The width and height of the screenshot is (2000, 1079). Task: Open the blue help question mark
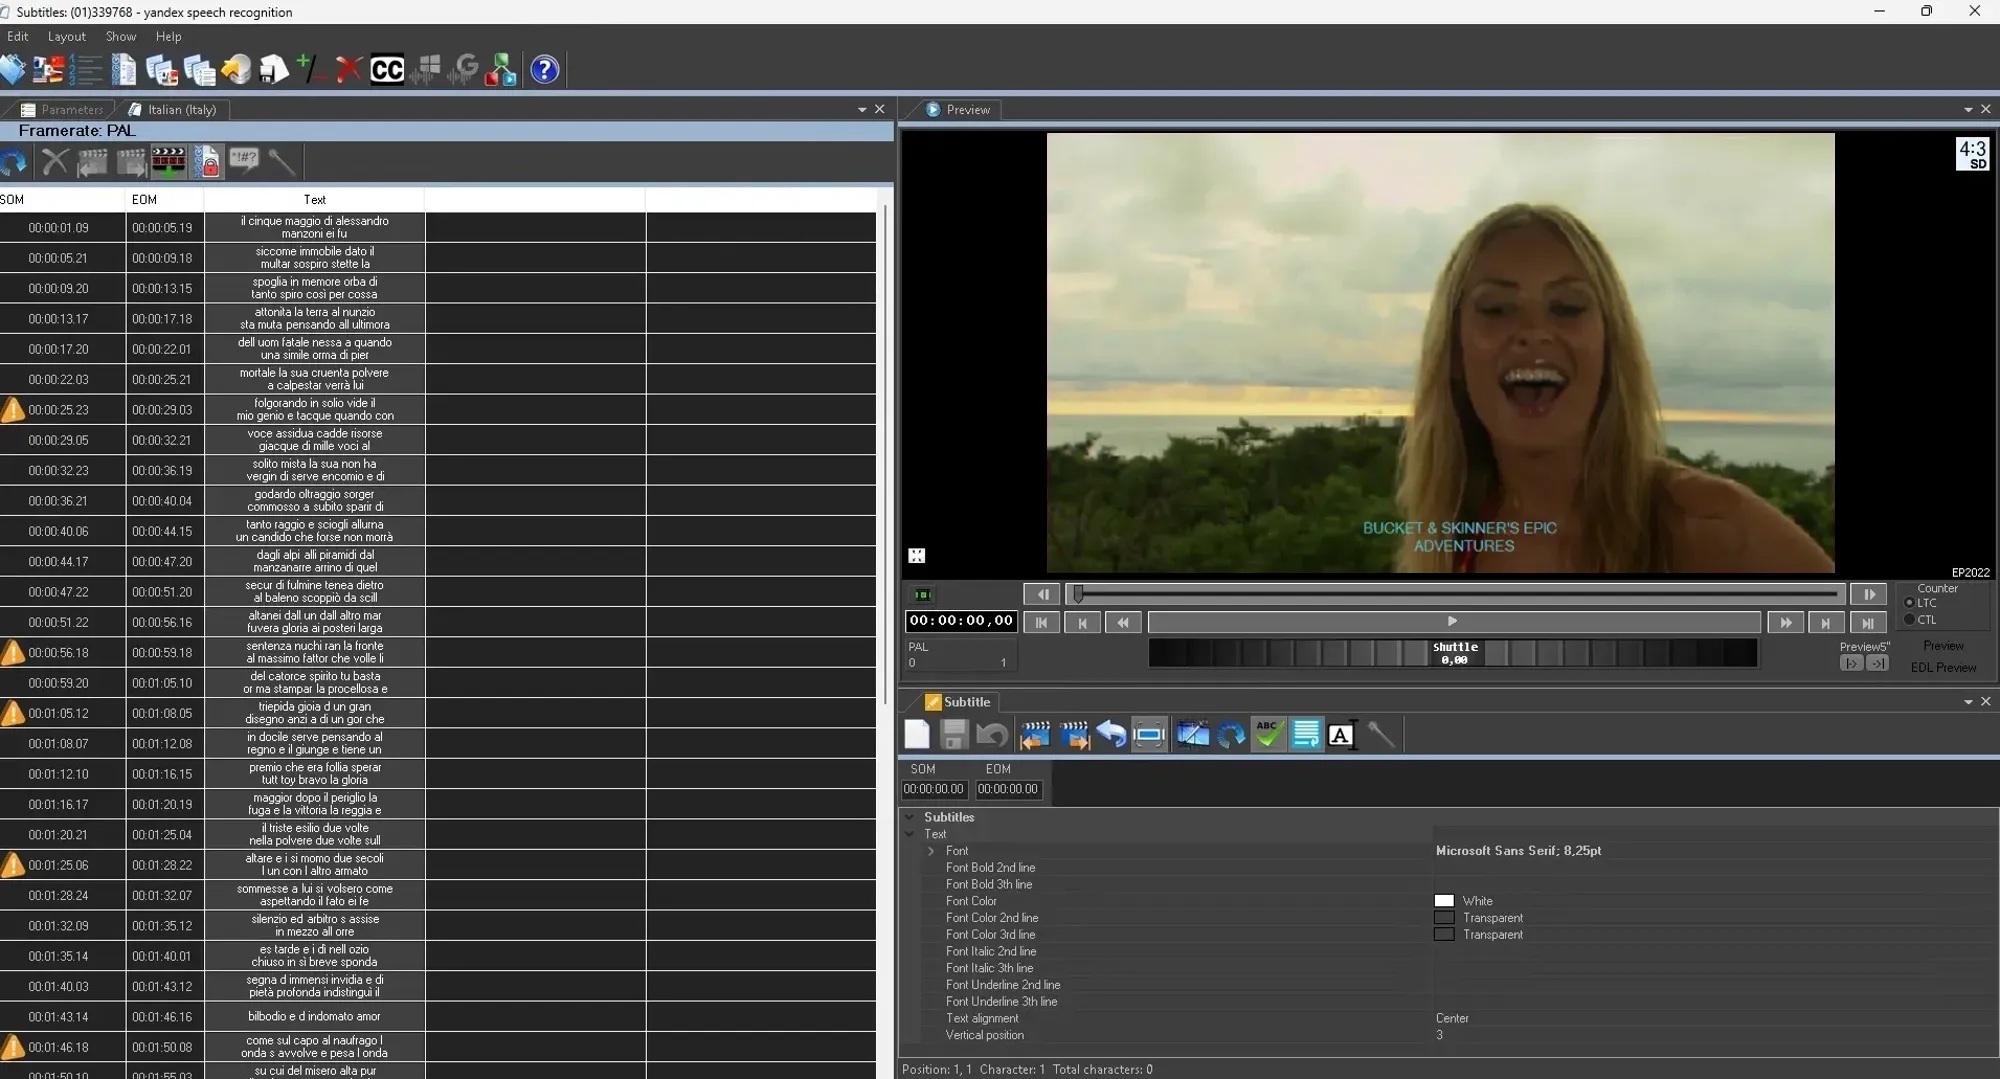(544, 69)
